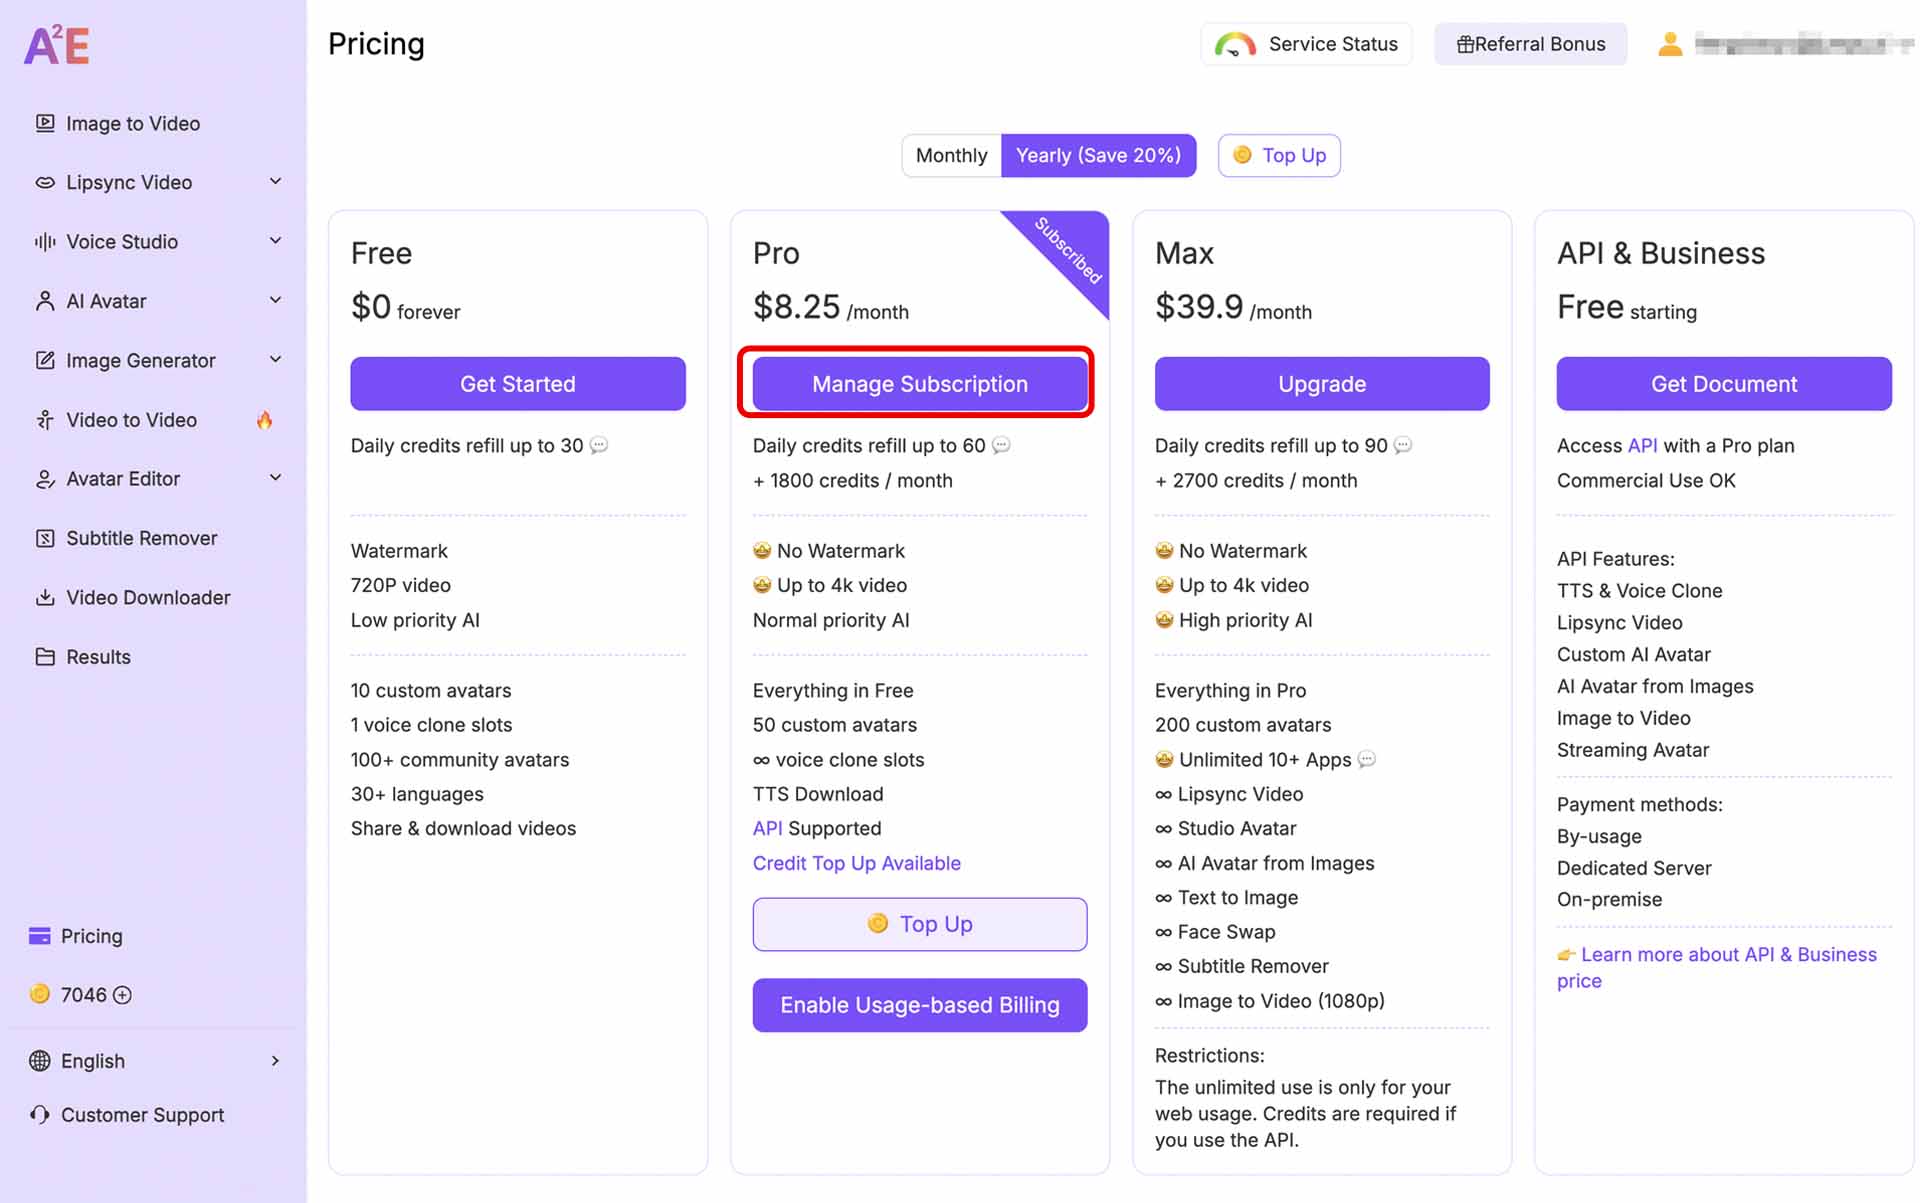Open Results in the sidebar

(98, 657)
